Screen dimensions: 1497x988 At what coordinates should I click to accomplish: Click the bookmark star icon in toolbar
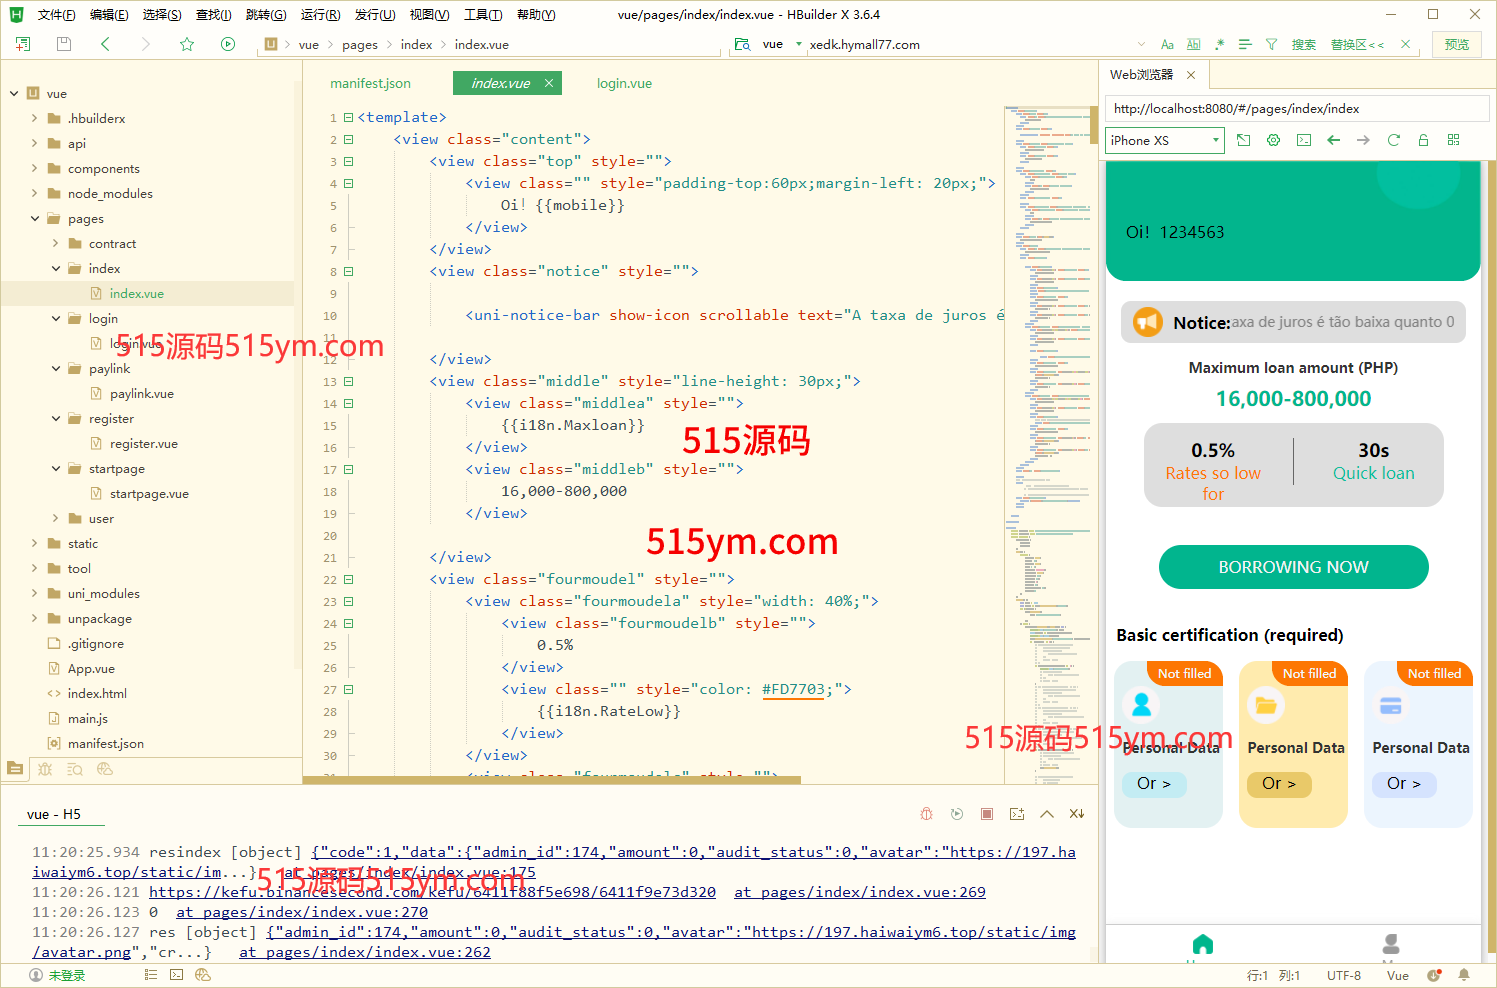[x=187, y=44]
